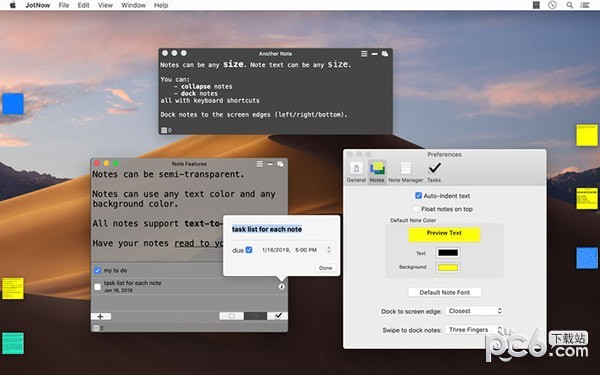Click the clock icon in the menu bar
600x375 pixels.
pos(552,5)
